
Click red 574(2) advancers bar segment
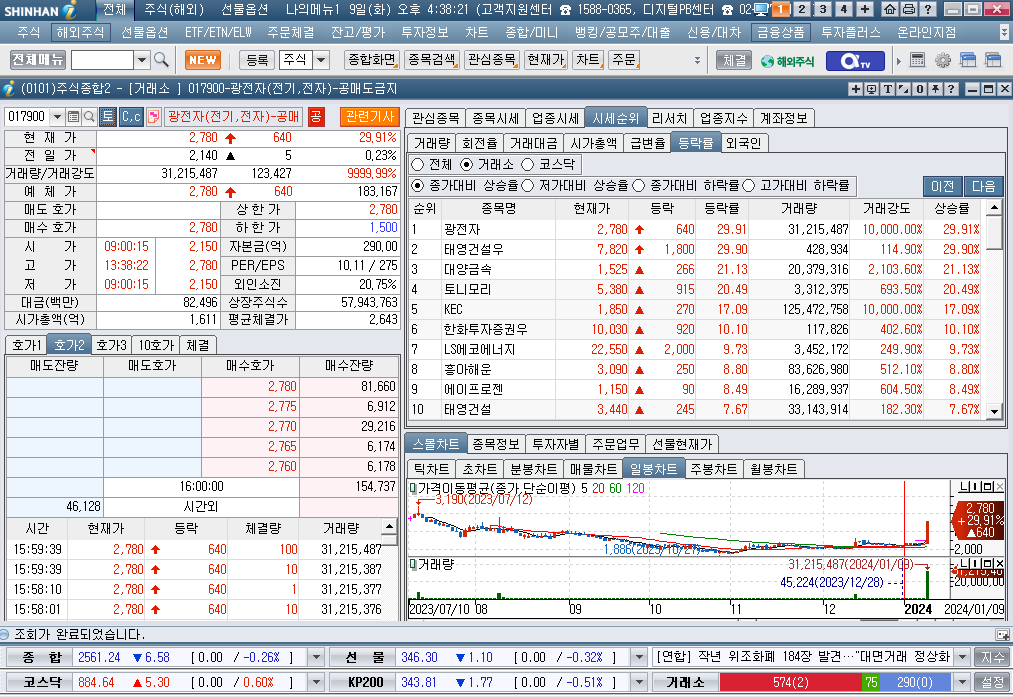(x=791, y=681)
